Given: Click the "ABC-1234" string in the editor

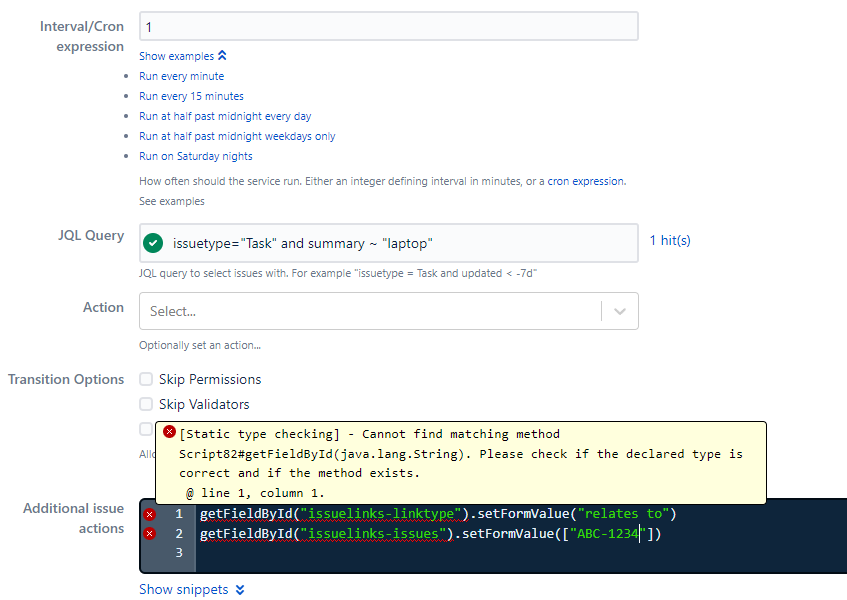Looking at the screenshot, I should [608, 534].
